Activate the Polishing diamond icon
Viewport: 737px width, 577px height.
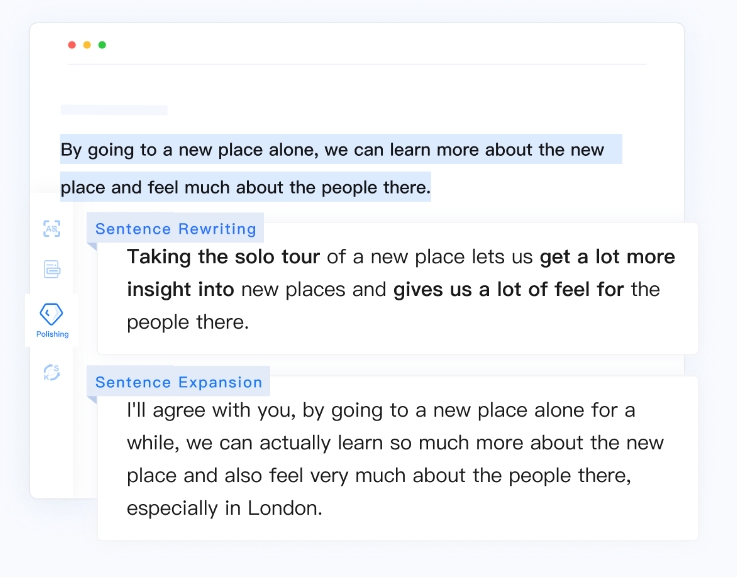[51, 314]
